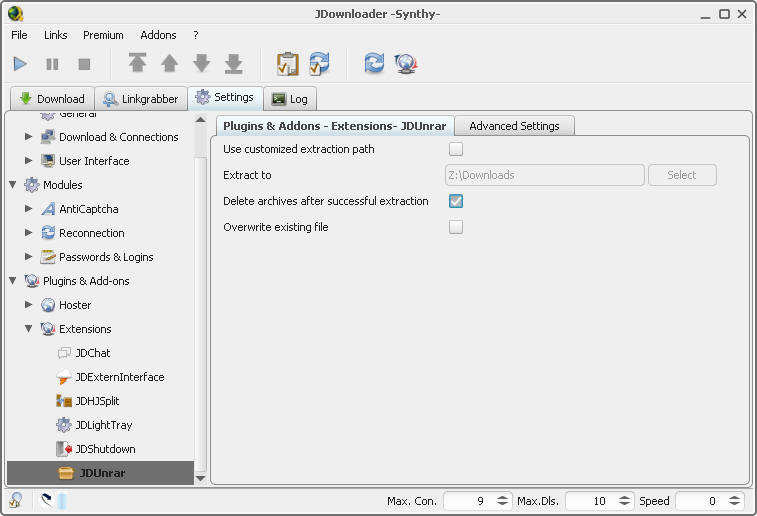Click the status bar speed meter icon
This screenshot has width=757, height=516.
(46, 500)
